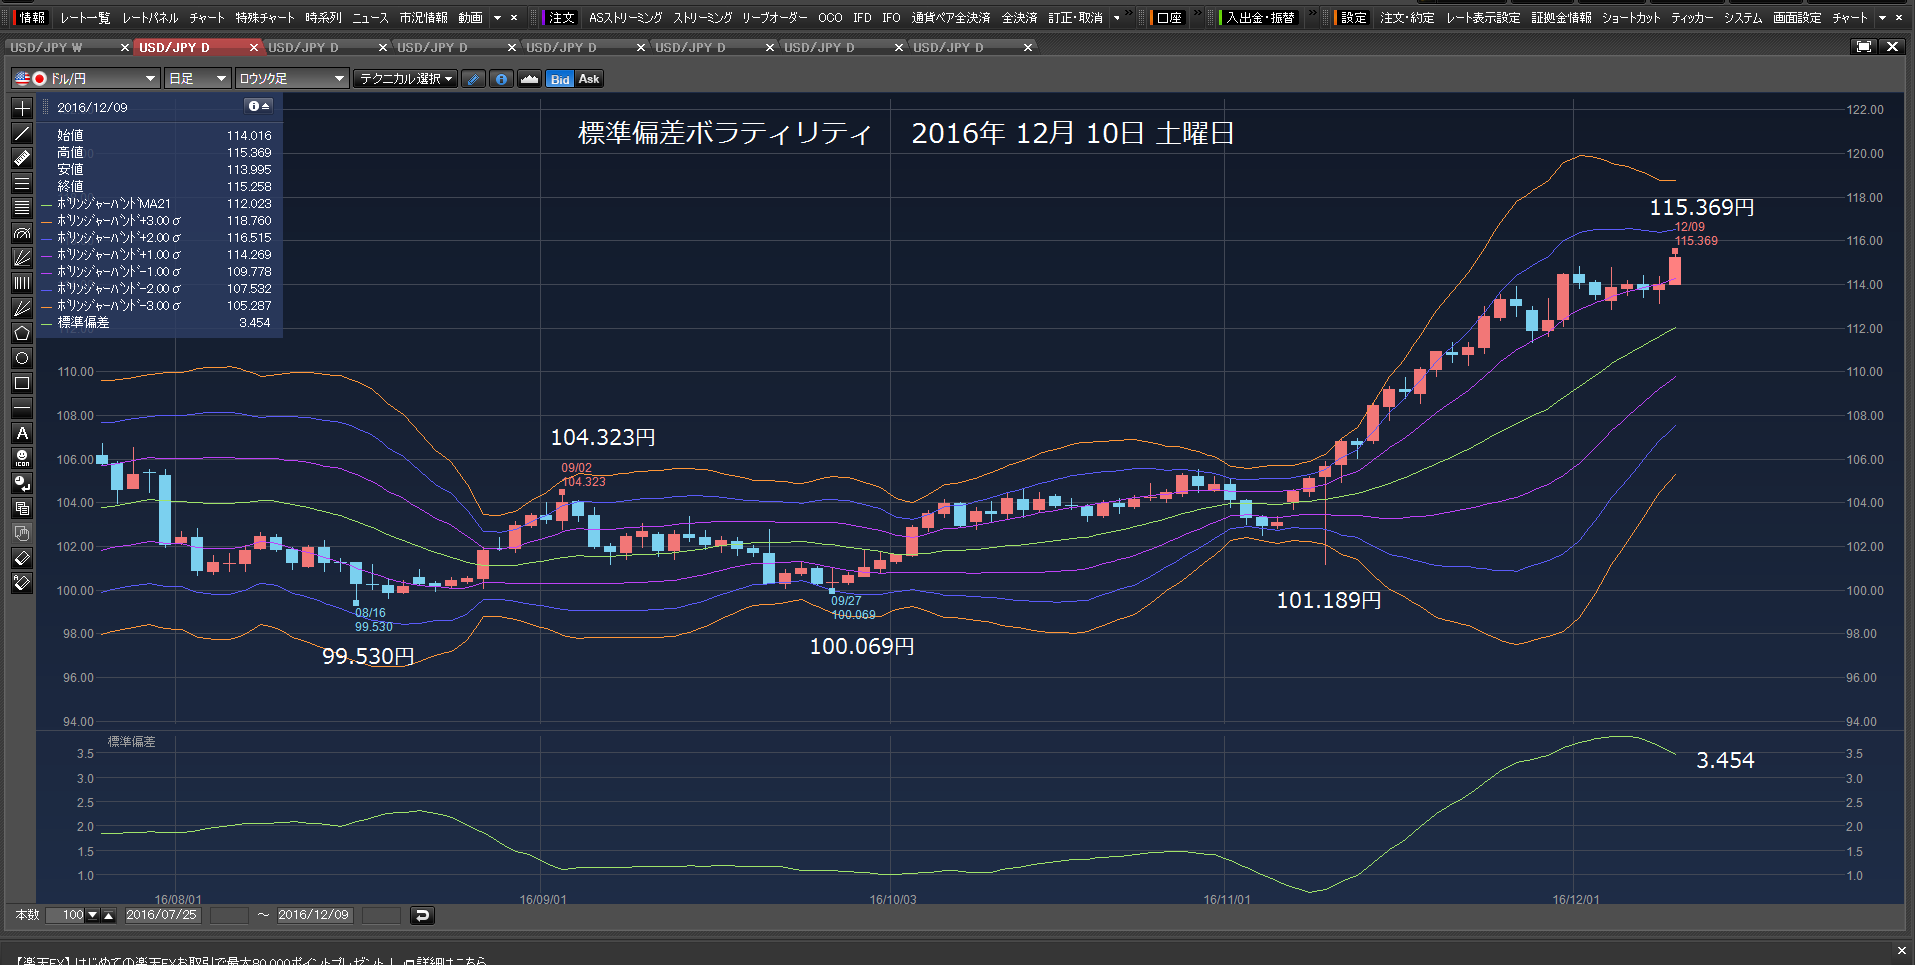This screenshot has width=1915, height=965.
Task: Select the circle drawing tool
Action: tap(22, 358)
